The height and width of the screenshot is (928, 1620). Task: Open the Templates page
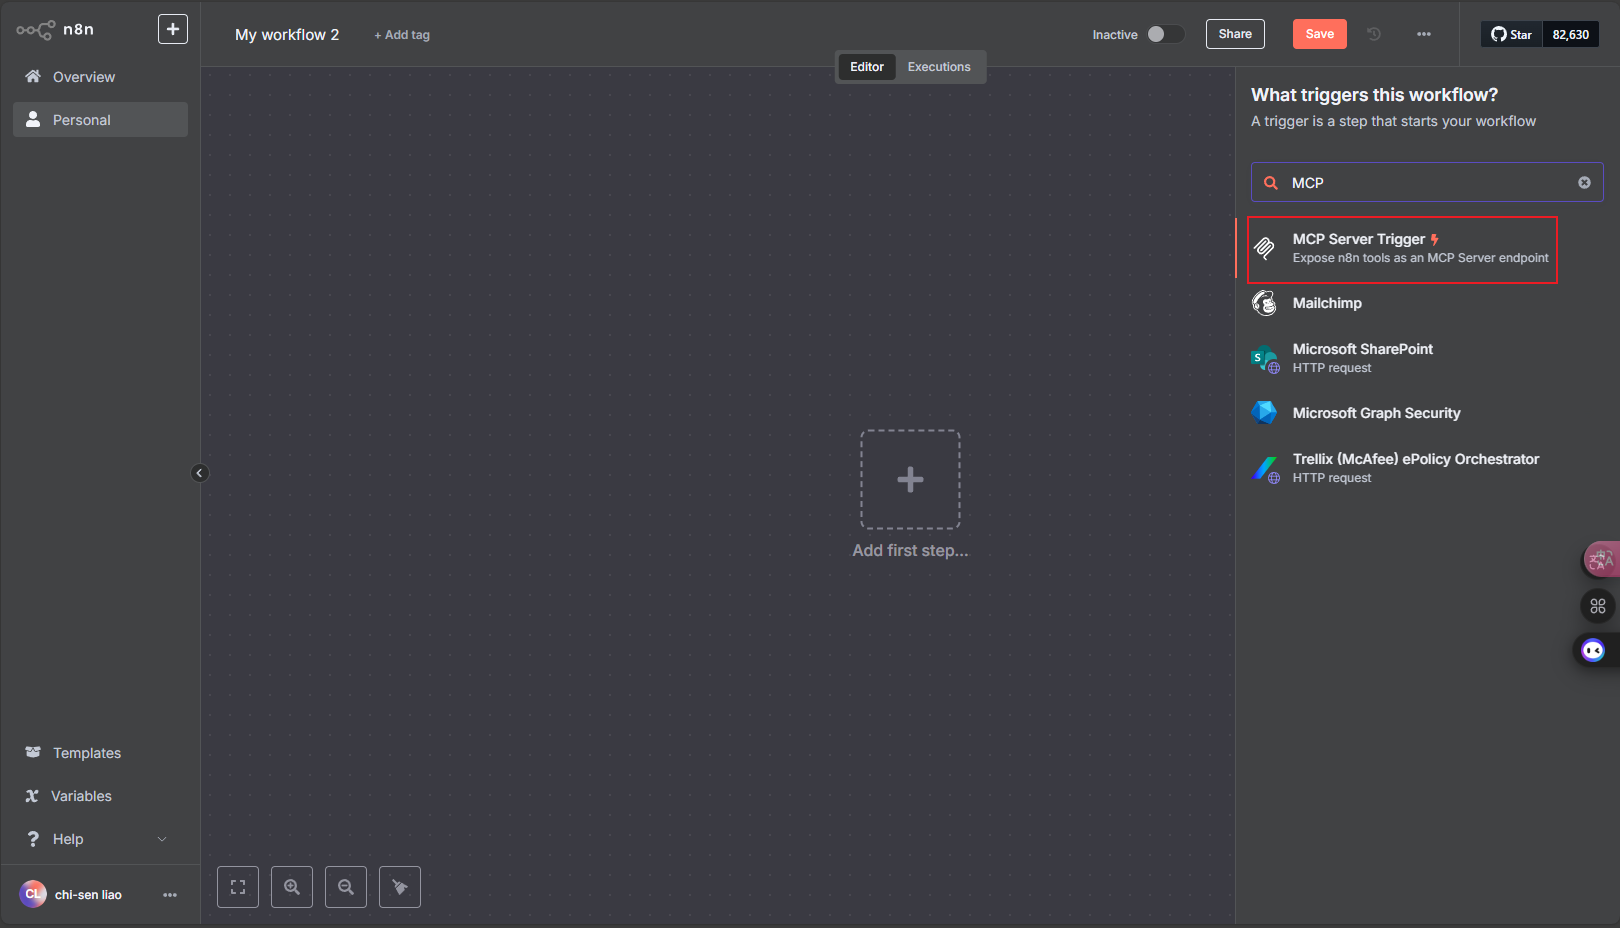pyautogui.click(x=86, y=752)
